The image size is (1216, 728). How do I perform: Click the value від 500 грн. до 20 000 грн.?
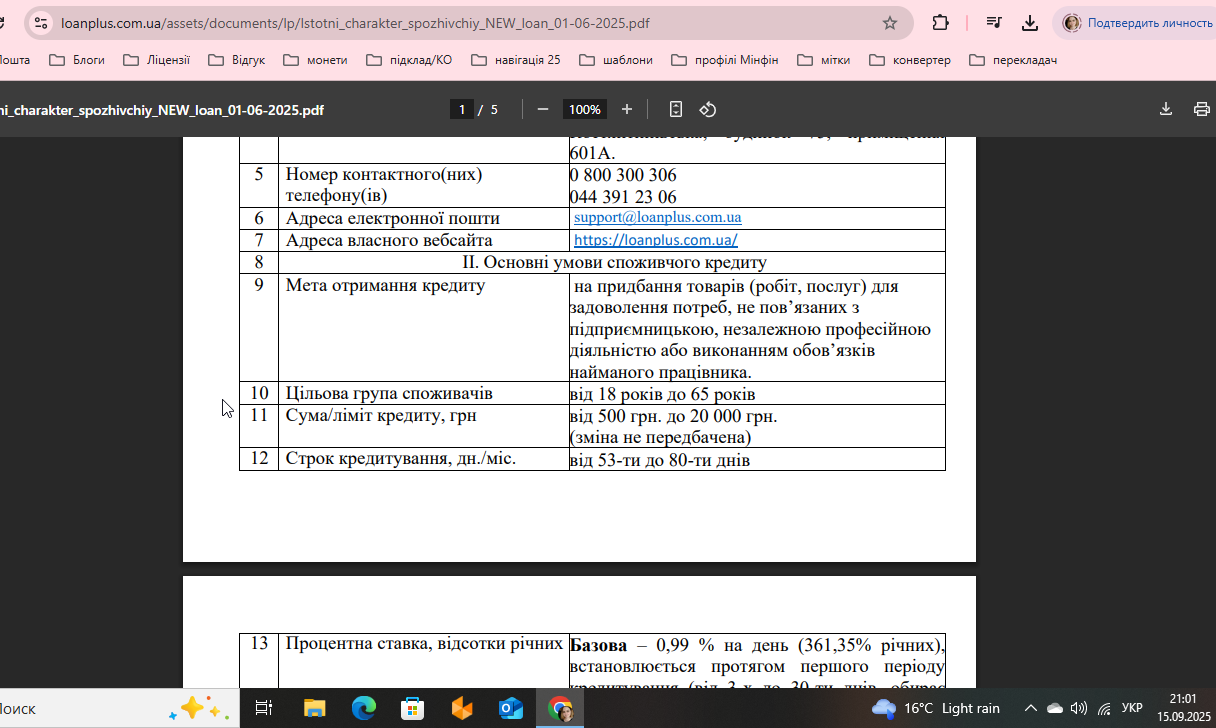click(673, 416)
